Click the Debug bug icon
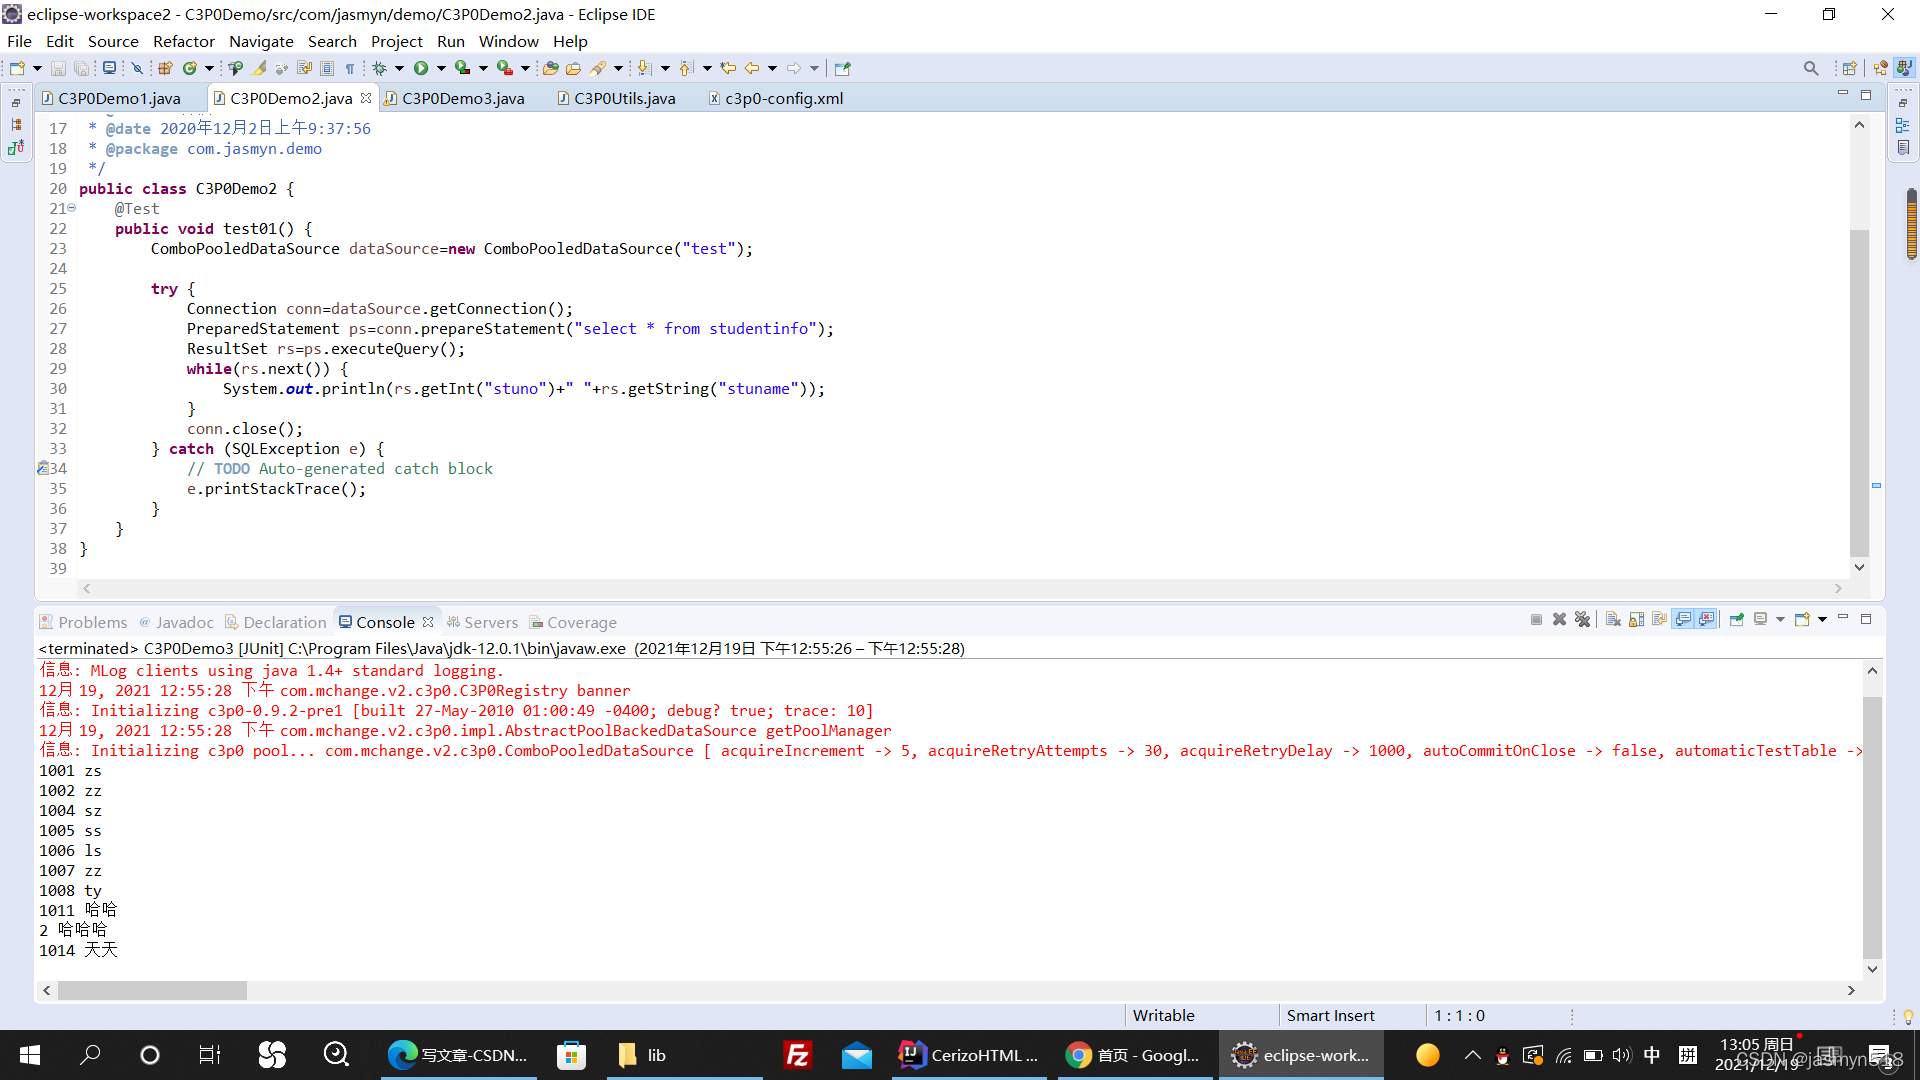The image size is (1920, 1080). pyautogui.click(x=379, y=68)
